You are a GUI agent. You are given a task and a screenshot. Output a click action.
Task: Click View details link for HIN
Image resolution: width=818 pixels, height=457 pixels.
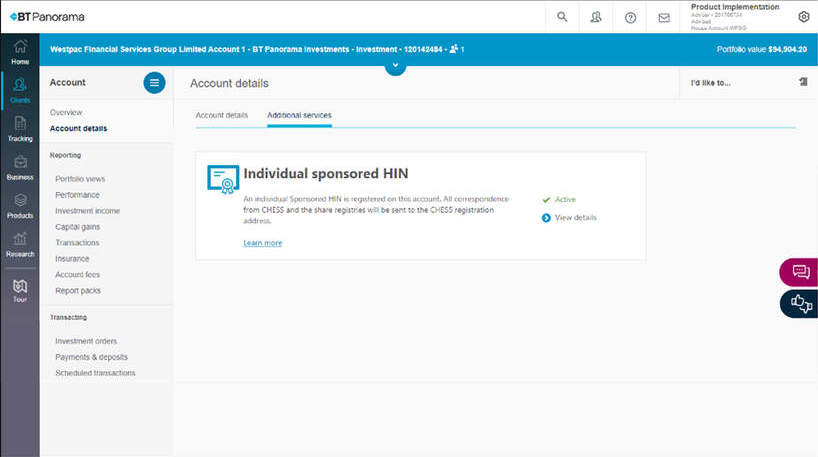[575, 218]
